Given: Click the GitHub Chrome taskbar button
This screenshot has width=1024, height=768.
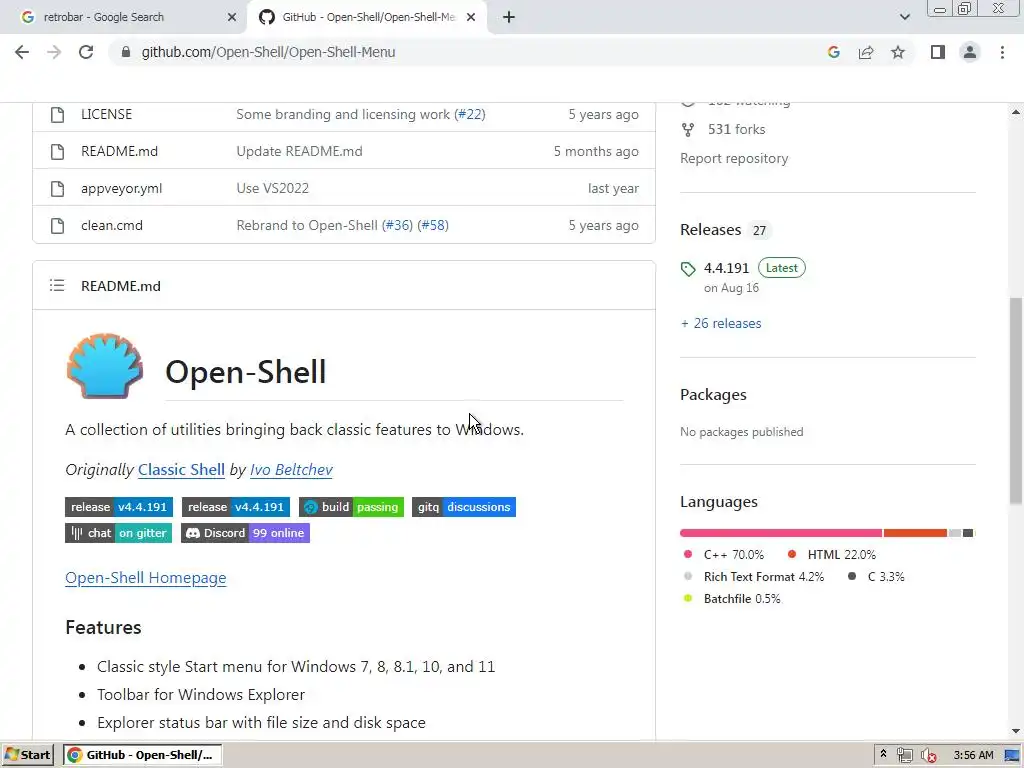Looking at the screenshot, I should click(142, 755).
